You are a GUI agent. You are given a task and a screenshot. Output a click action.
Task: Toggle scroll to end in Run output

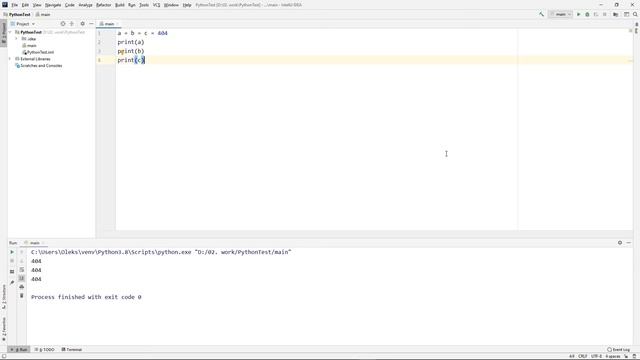(22, 278)
